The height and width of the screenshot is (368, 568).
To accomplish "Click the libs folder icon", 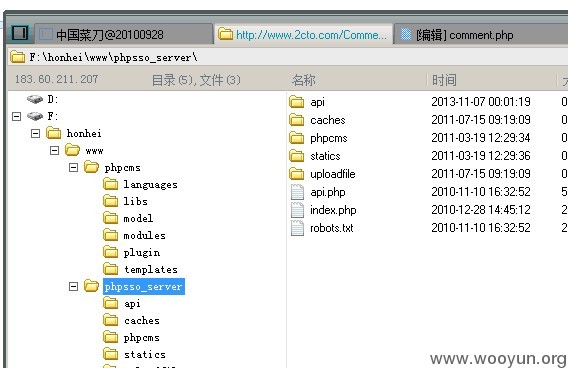I will pos(110,201).
